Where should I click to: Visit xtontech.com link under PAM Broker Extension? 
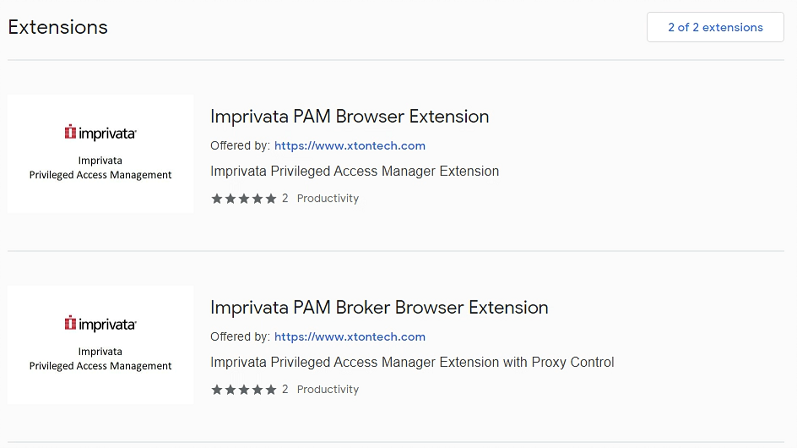point(349,337)
